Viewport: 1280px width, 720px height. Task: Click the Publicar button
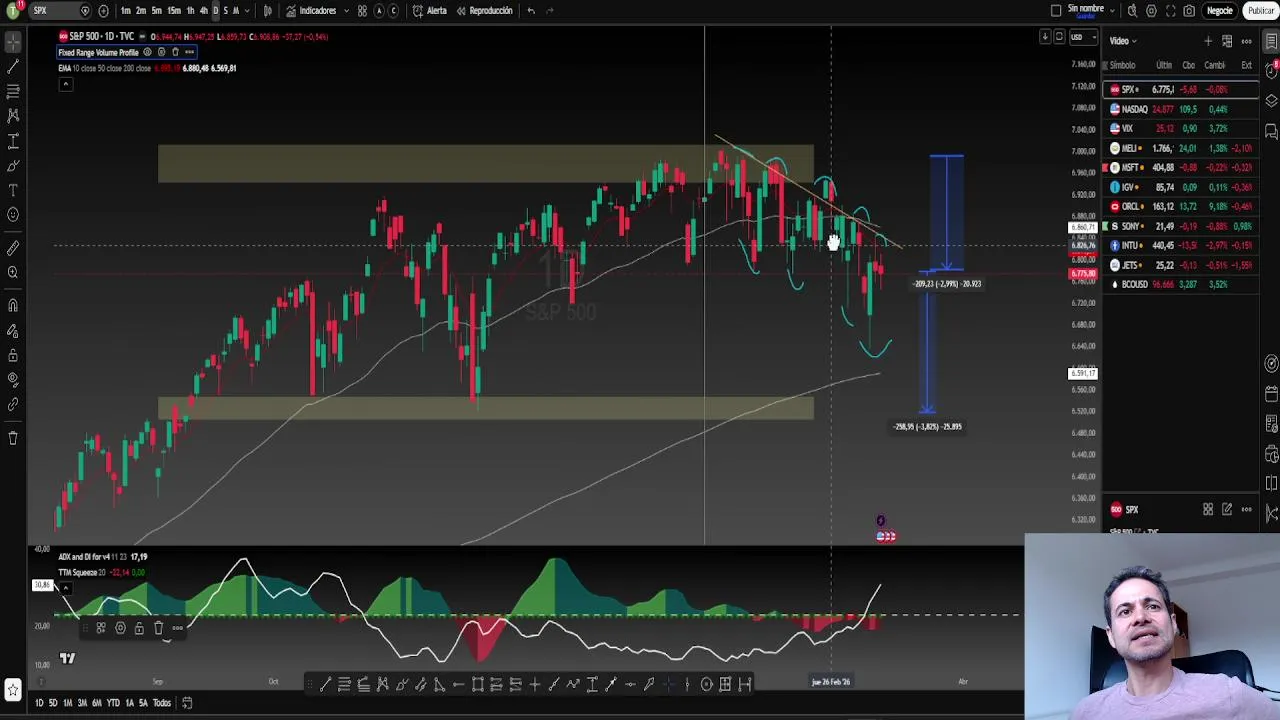coord(1261,11)
